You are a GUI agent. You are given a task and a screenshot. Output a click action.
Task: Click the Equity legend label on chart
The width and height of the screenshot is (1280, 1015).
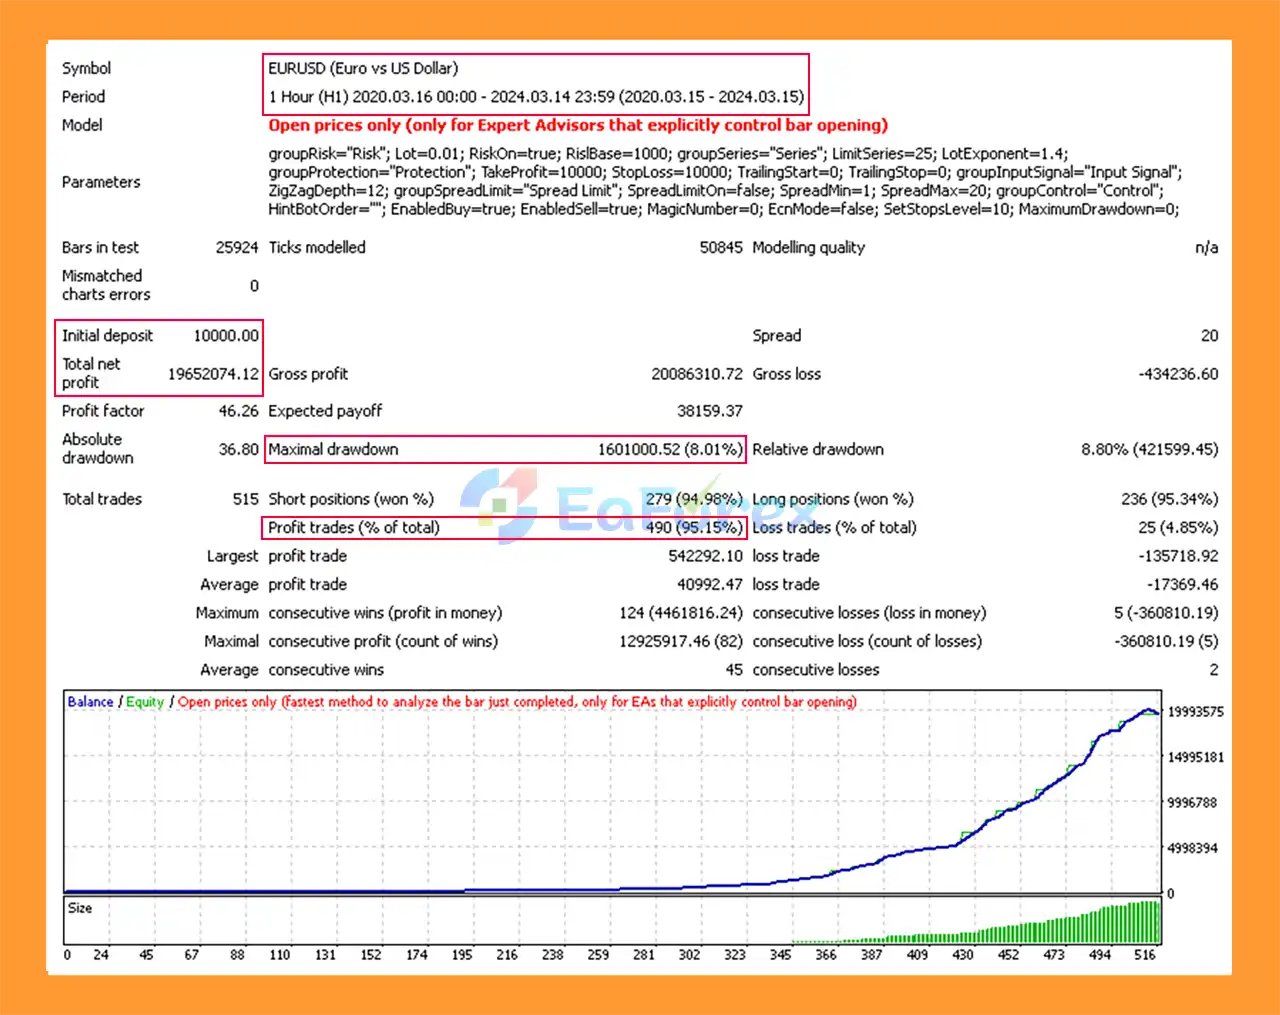click(x=145, y=702)
